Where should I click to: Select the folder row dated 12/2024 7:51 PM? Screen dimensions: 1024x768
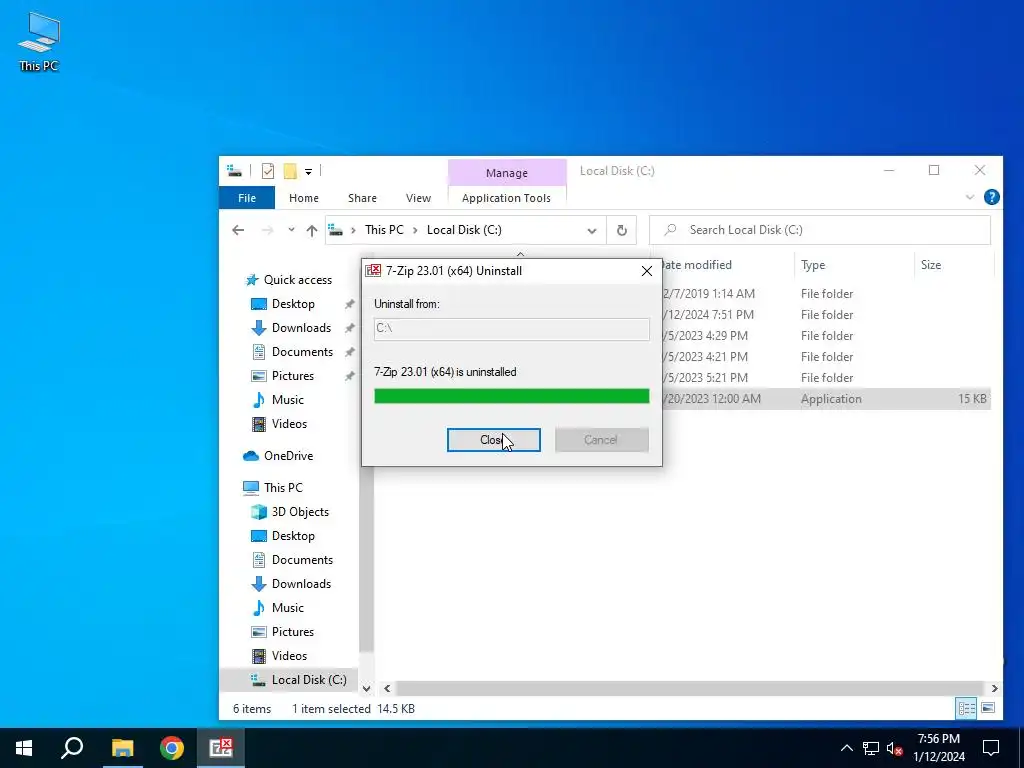click(826, 315)
